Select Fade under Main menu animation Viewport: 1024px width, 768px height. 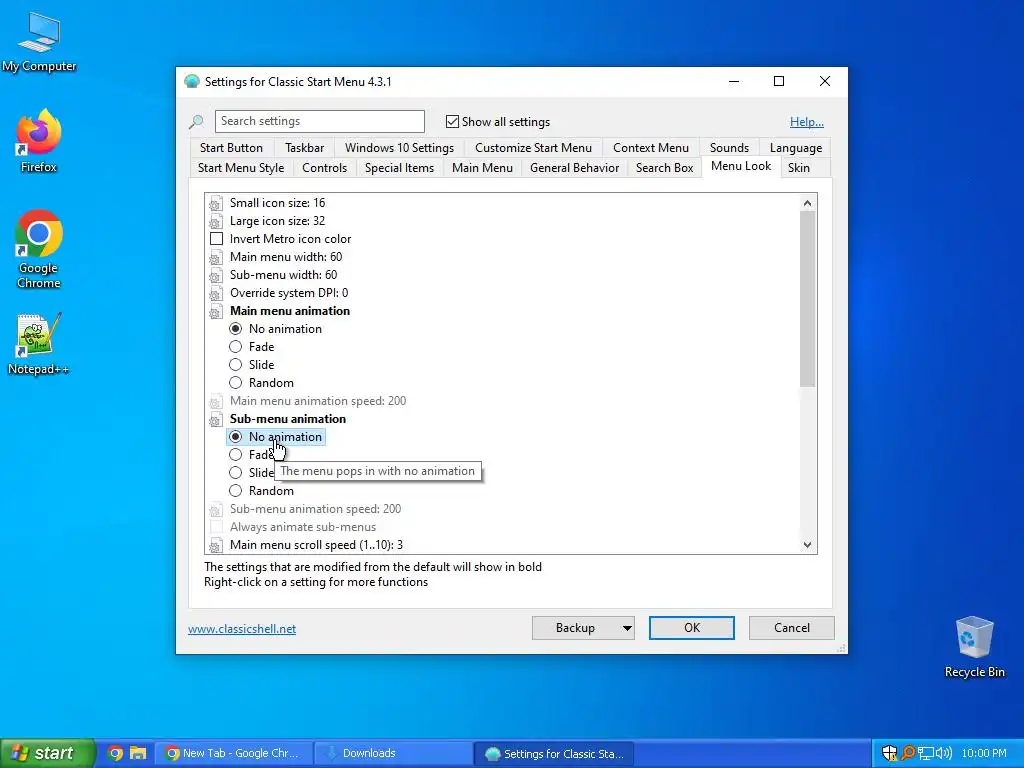(236, 347)
